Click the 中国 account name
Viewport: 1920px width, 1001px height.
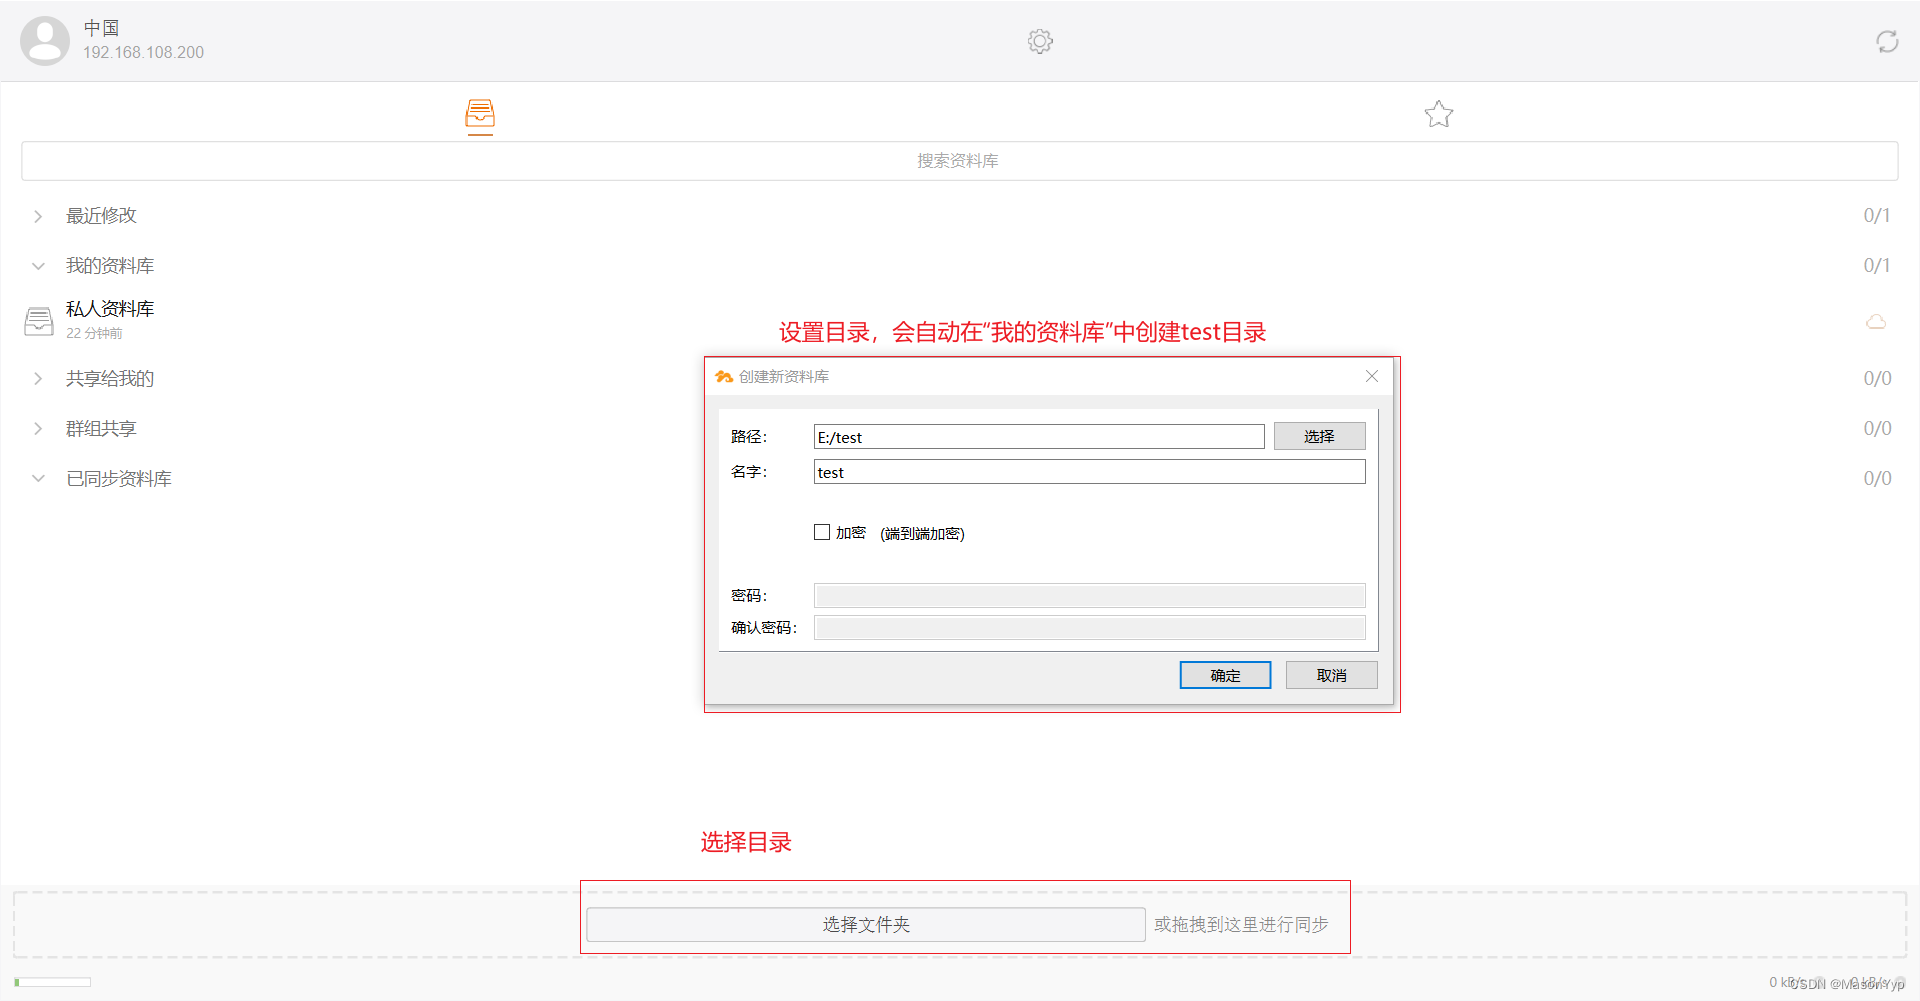pyautogui.click(x=101, y=28)
